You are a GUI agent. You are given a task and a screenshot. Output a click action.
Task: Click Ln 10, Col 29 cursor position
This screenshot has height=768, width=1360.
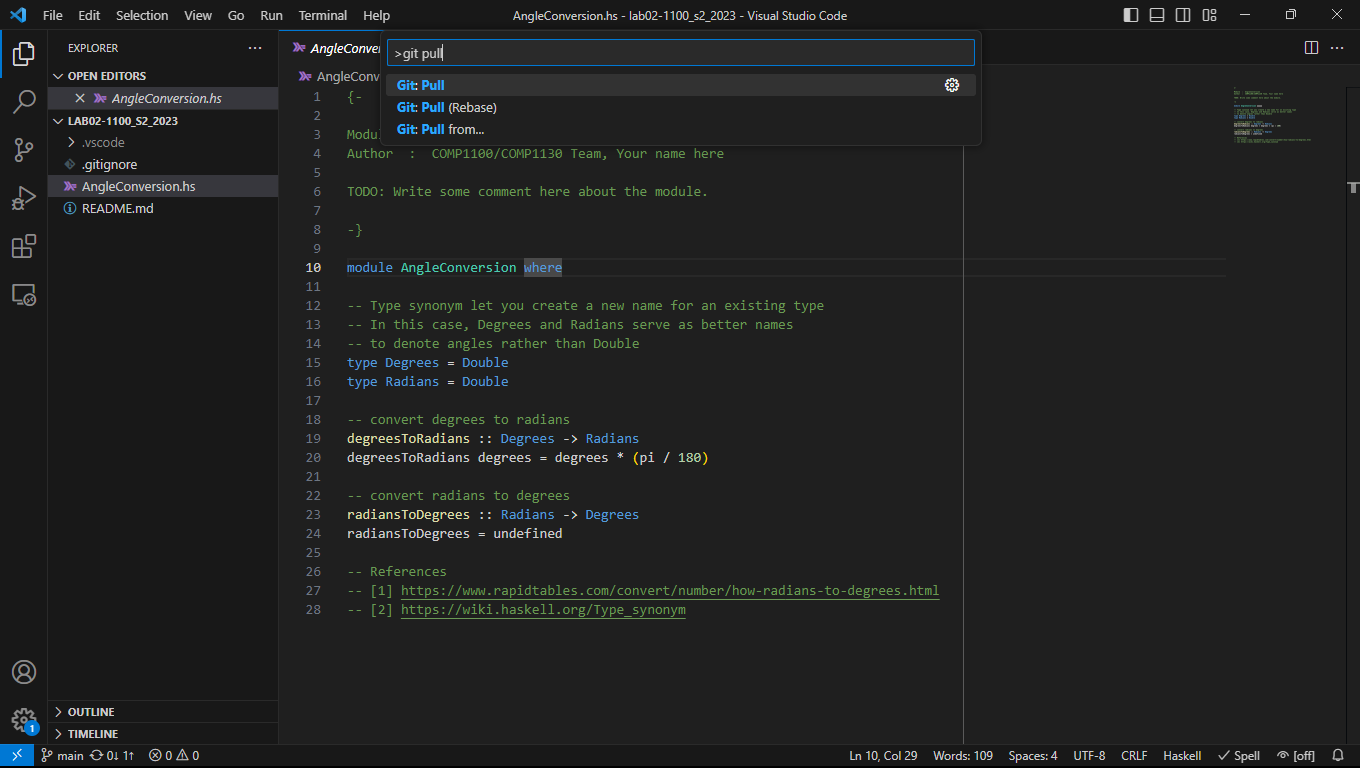click(883, 756)
